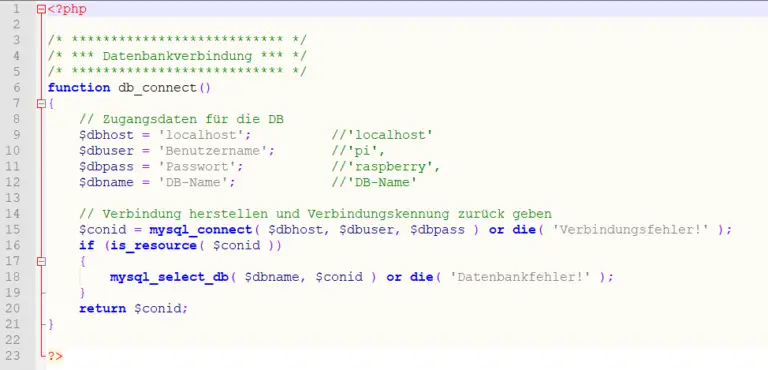Collapse the PHP block fold marker on line 1
This screenshot has height=370, width=768.
click(x=42, y=9)
